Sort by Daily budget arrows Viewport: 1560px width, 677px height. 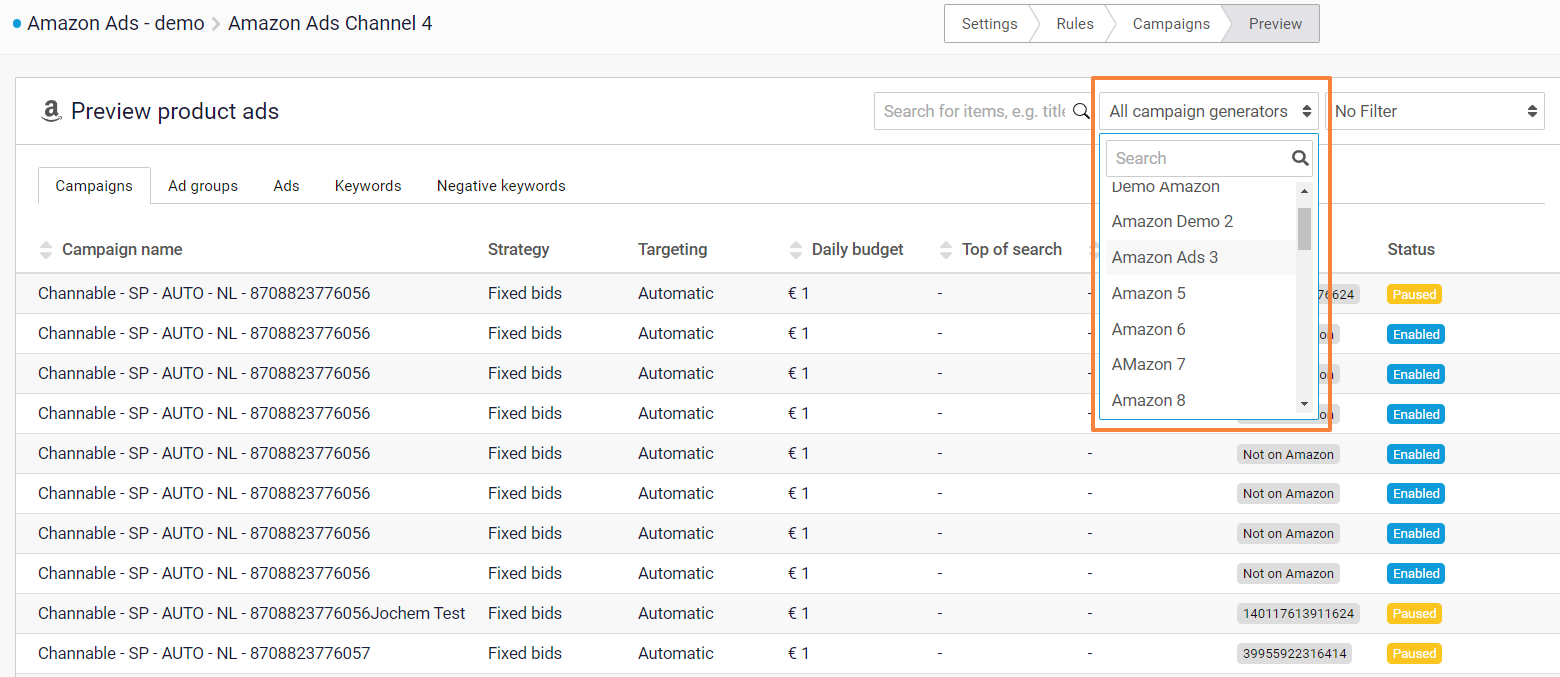pyautogui.click(x=796, y=250)
